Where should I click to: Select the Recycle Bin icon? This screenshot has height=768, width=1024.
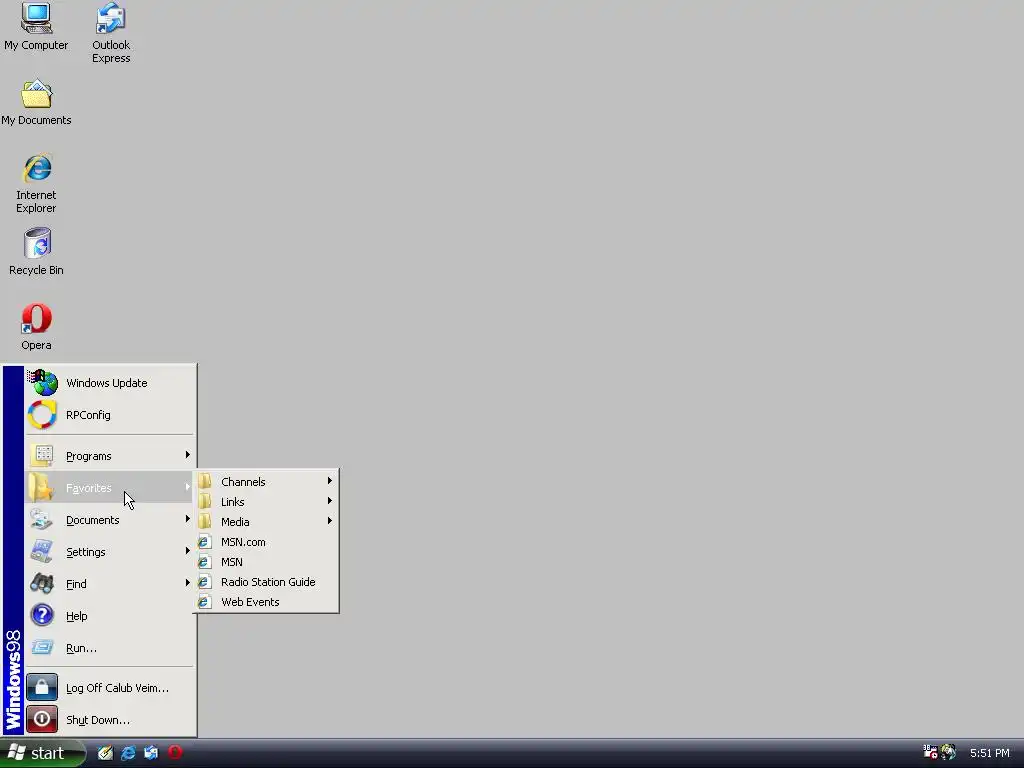point(37,252)
